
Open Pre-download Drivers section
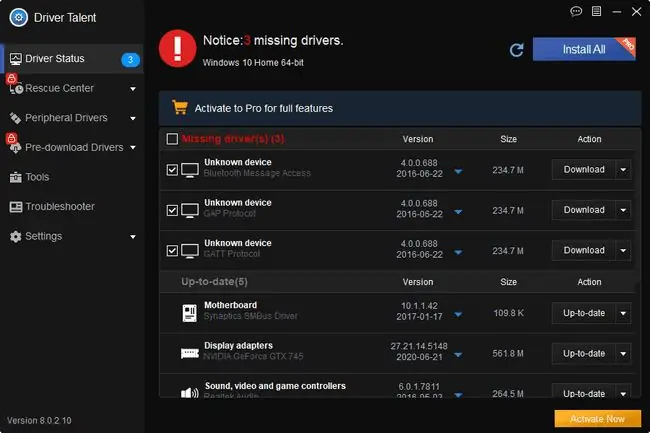pos(72,148)
